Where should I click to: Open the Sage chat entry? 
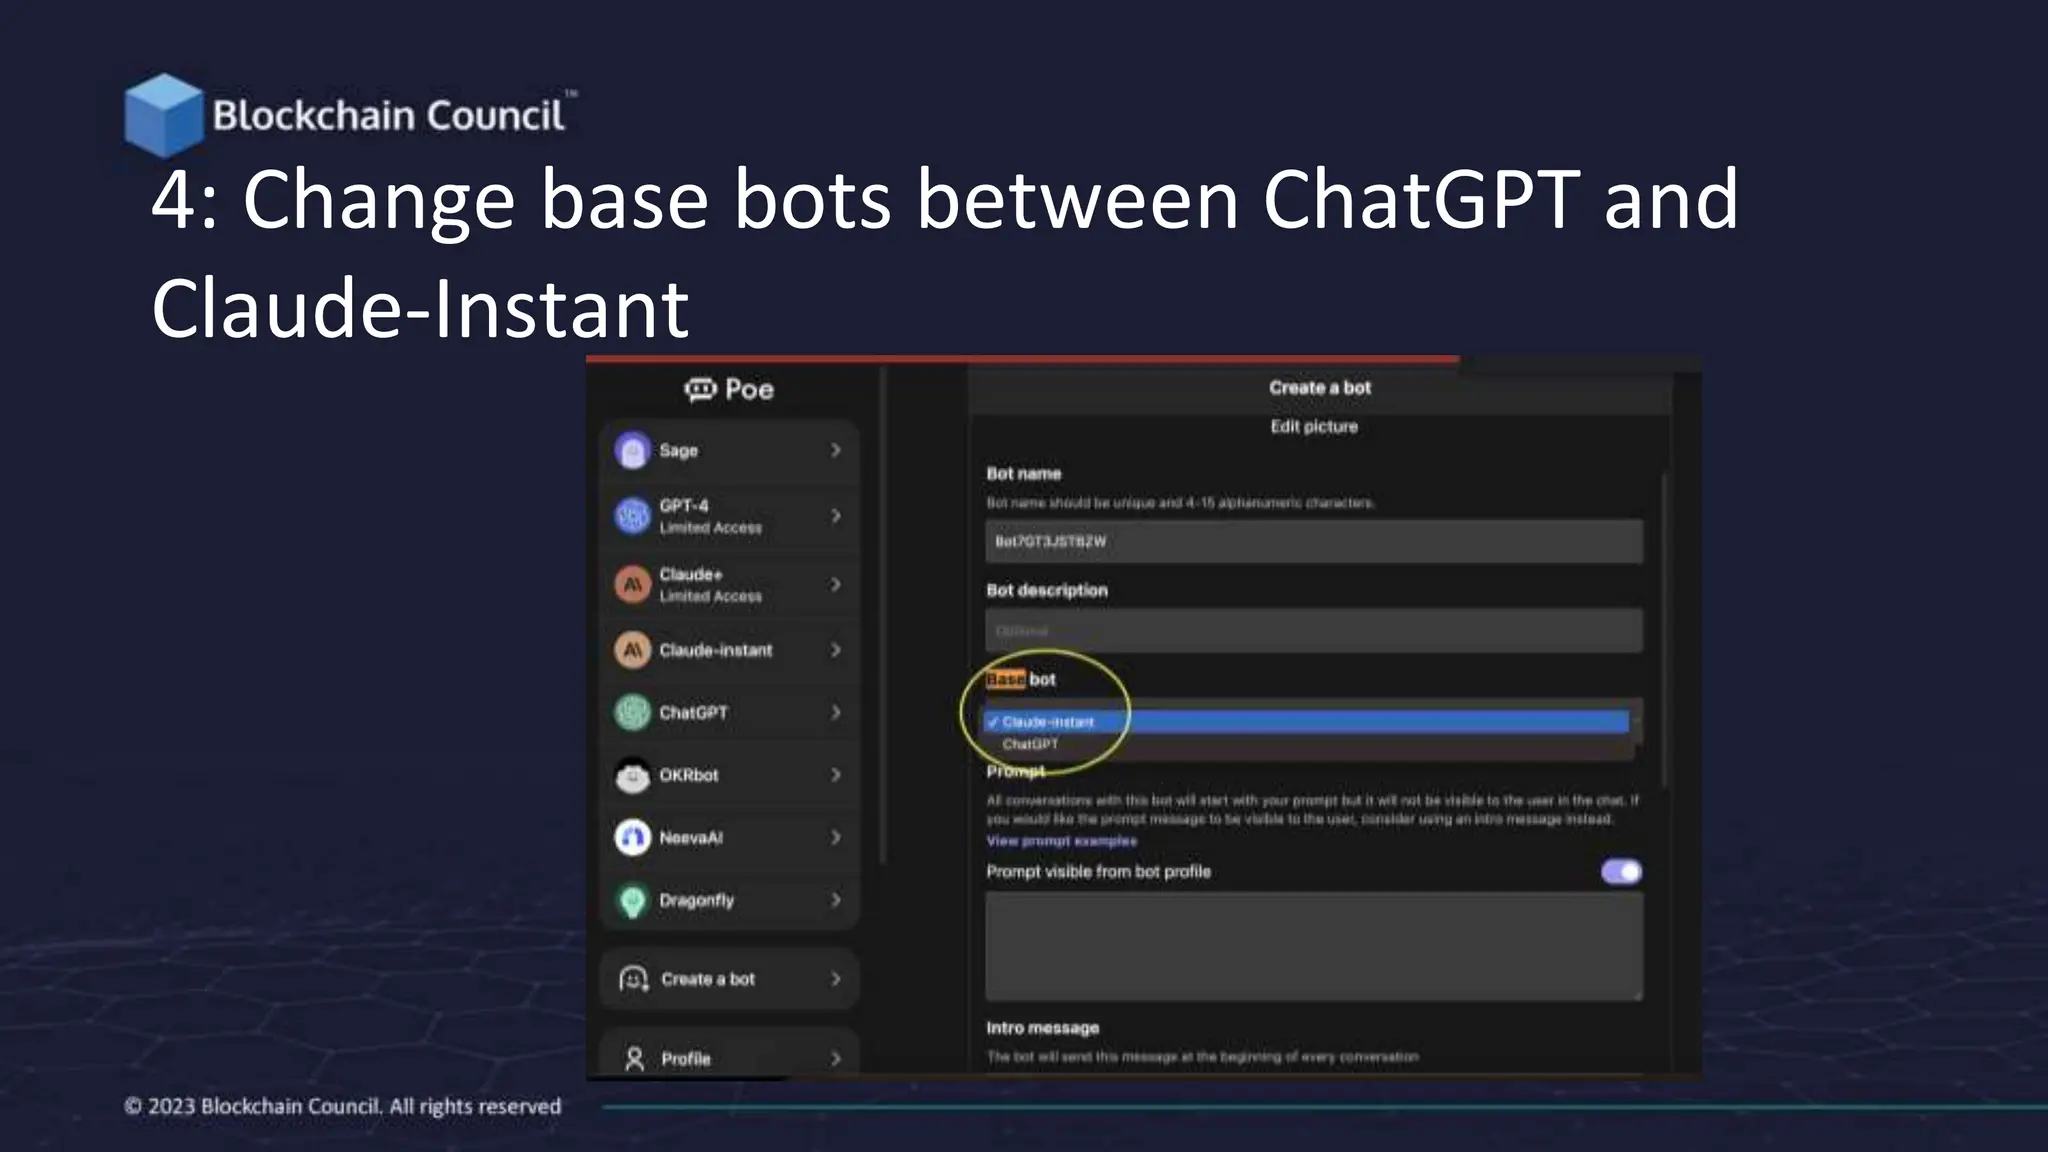(x=729, y=451)
